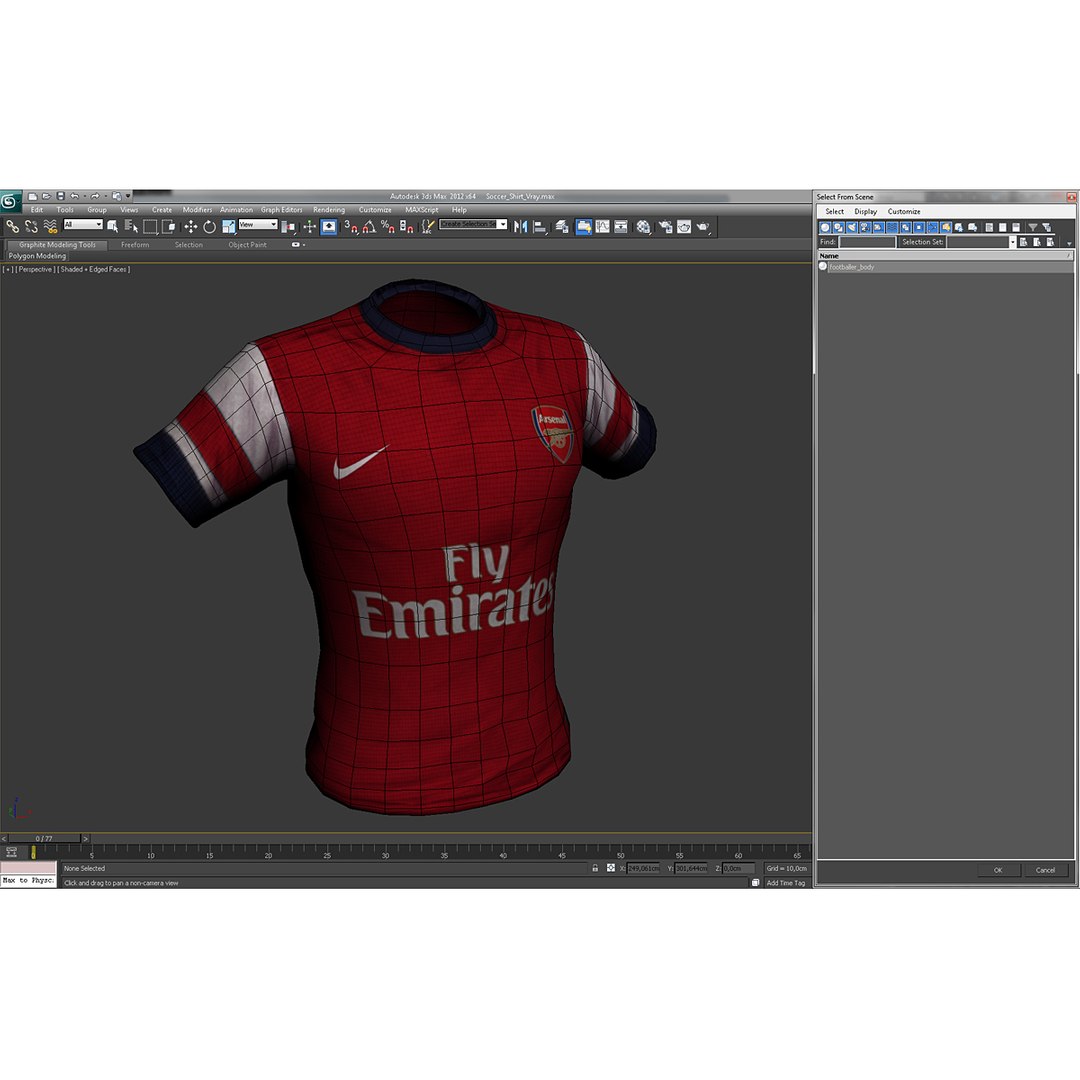Open the Rendered Frame Window
This screenshot has width=1080, height=1080.
(684, 226)
